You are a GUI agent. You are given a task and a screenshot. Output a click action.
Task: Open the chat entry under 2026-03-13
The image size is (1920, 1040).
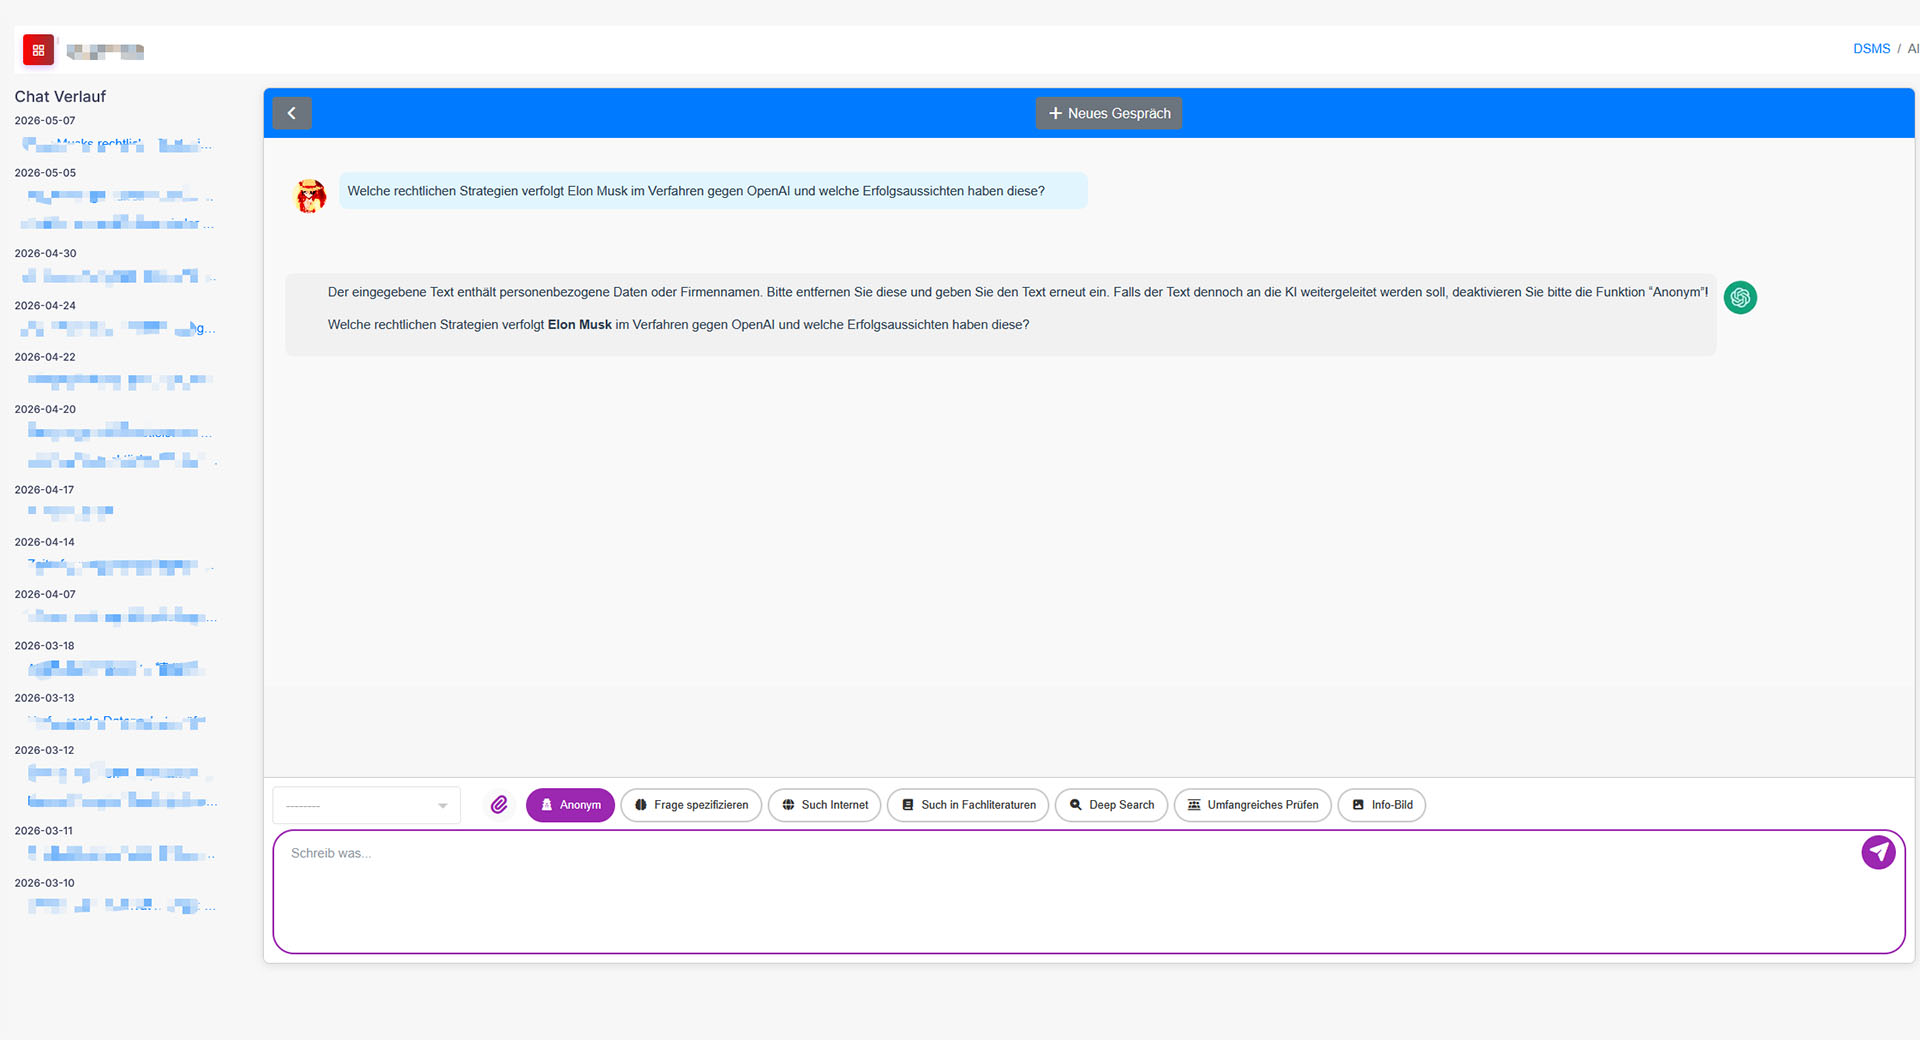117,721
